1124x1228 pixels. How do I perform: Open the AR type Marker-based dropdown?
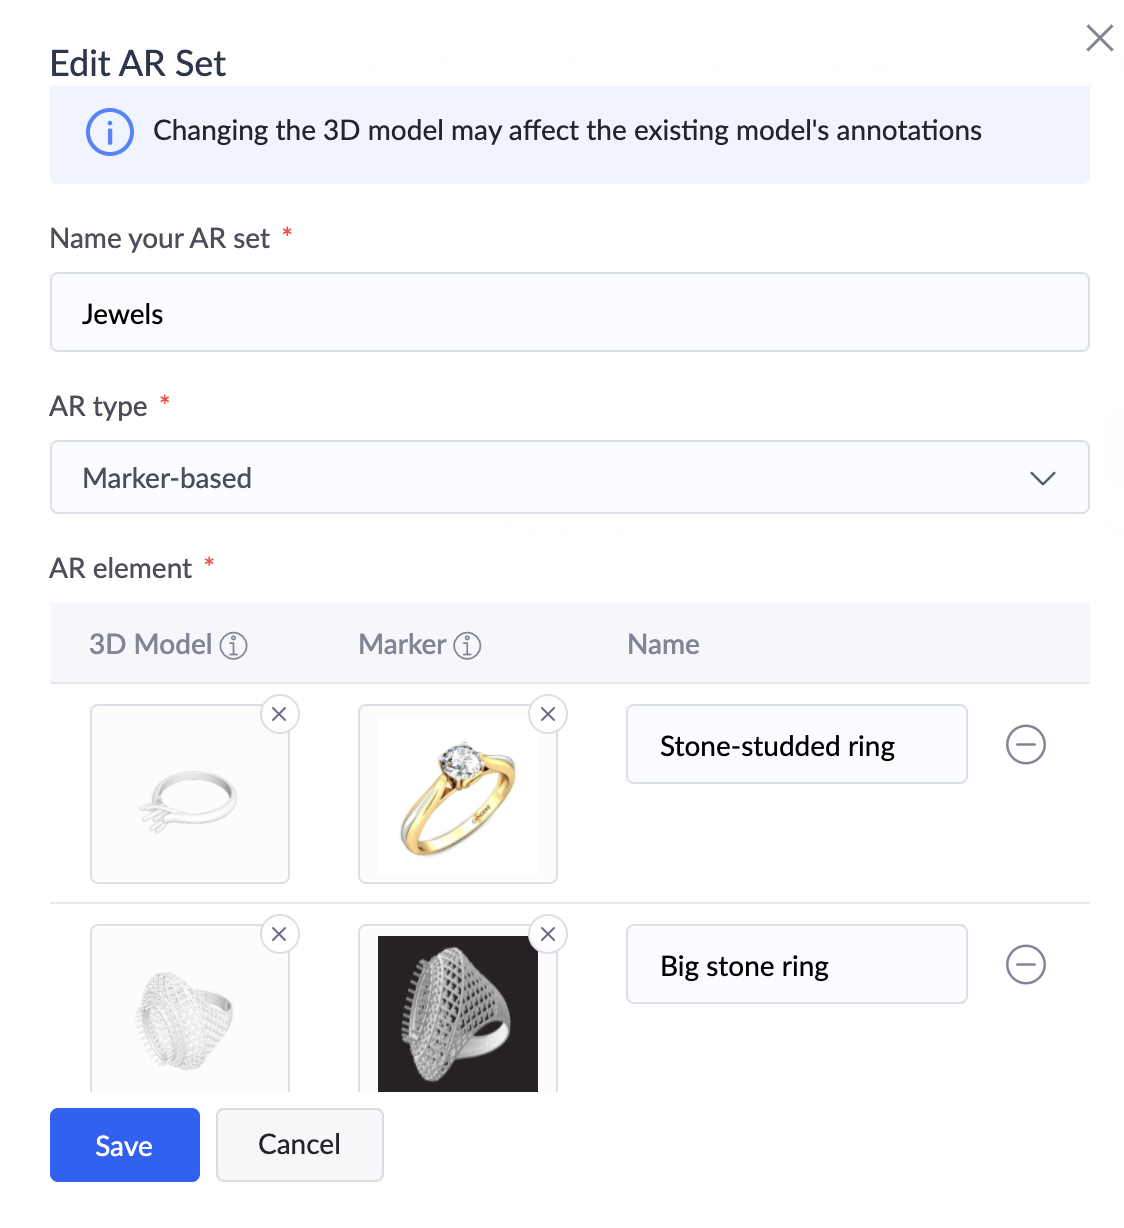tap(570, 477)
